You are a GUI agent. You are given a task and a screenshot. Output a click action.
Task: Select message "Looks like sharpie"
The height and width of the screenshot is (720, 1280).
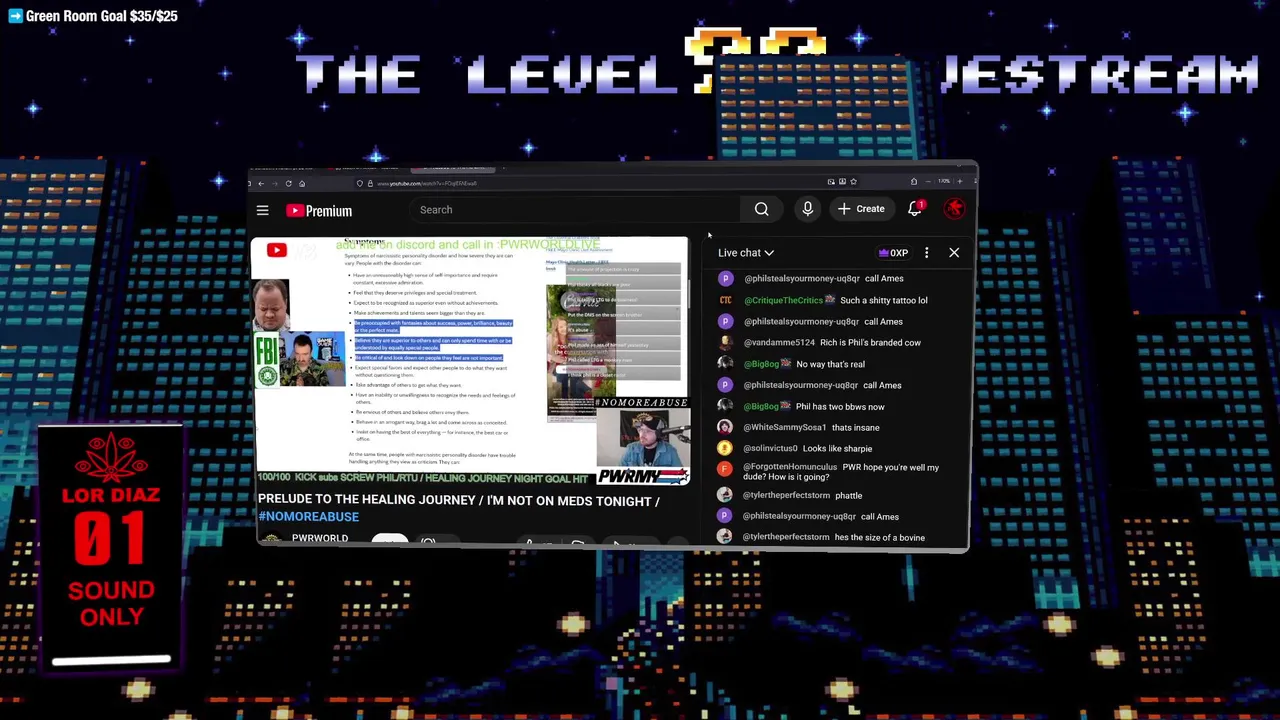837,449
